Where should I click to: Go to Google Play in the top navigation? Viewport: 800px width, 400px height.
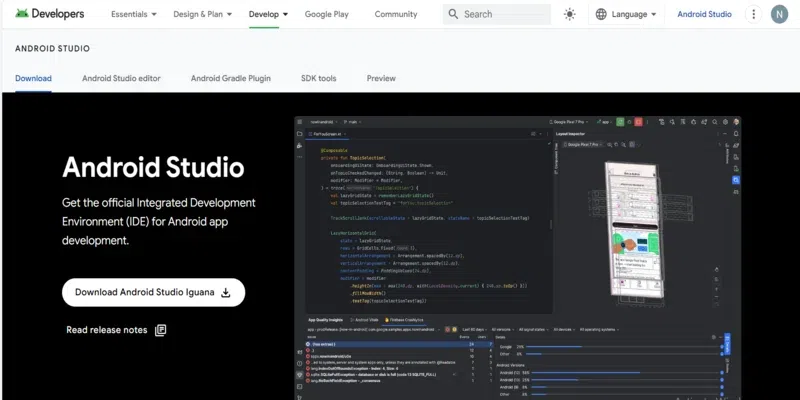point(329,14)
